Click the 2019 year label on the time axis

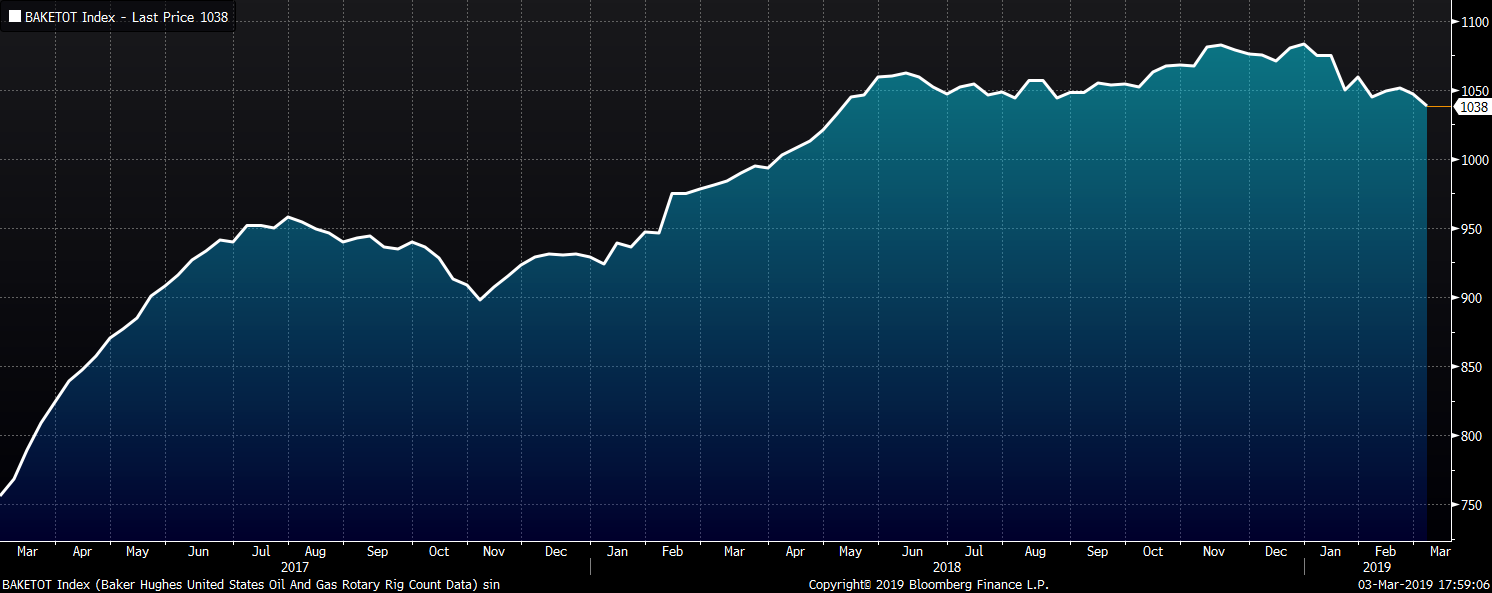[1377, 567]
